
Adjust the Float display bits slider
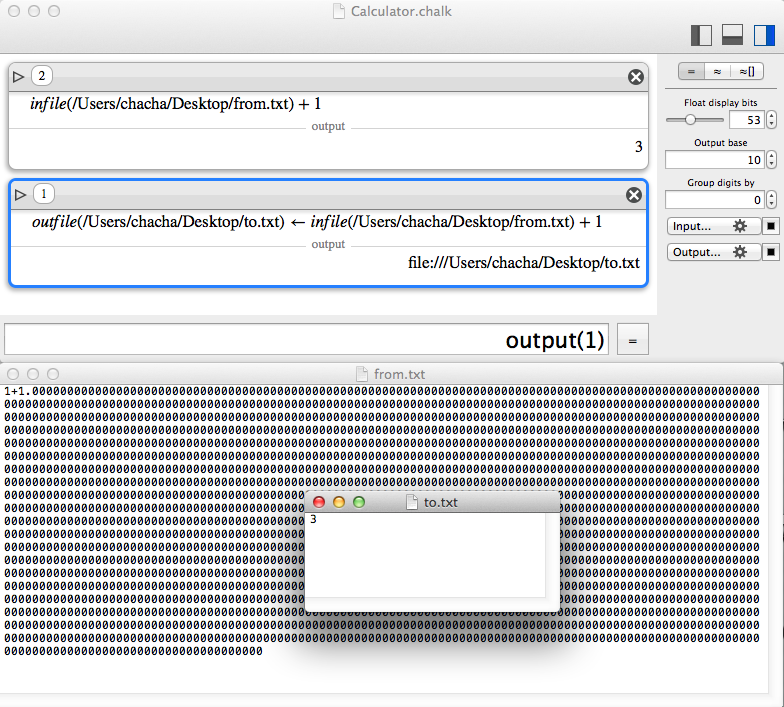(690, 120)
